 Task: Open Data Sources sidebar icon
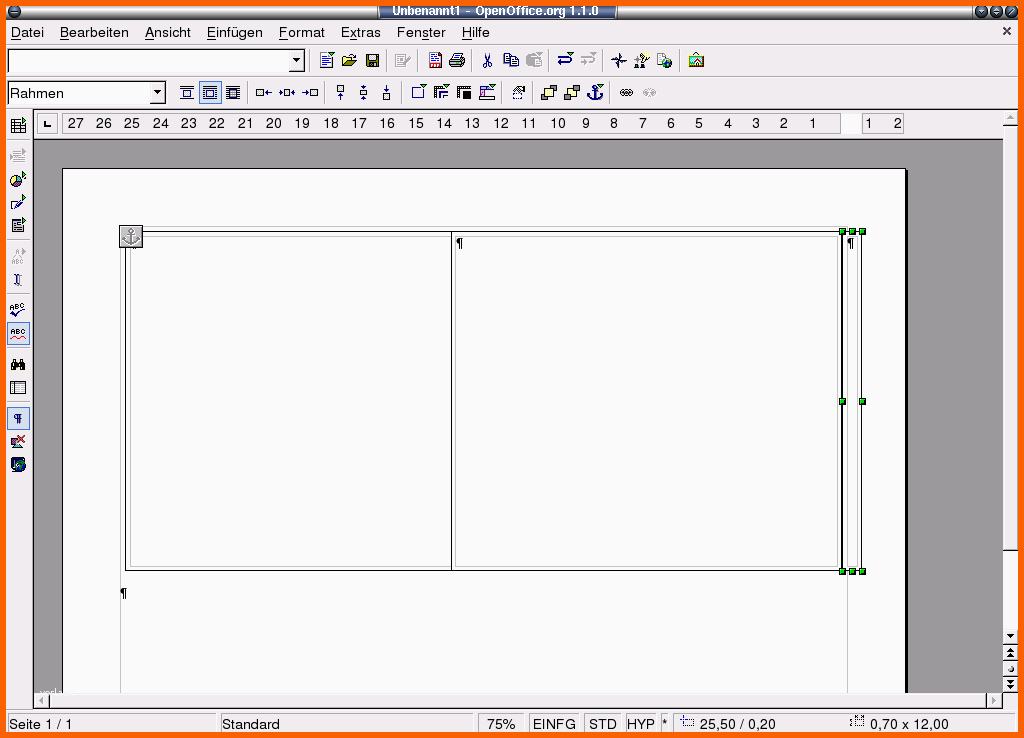18,388
